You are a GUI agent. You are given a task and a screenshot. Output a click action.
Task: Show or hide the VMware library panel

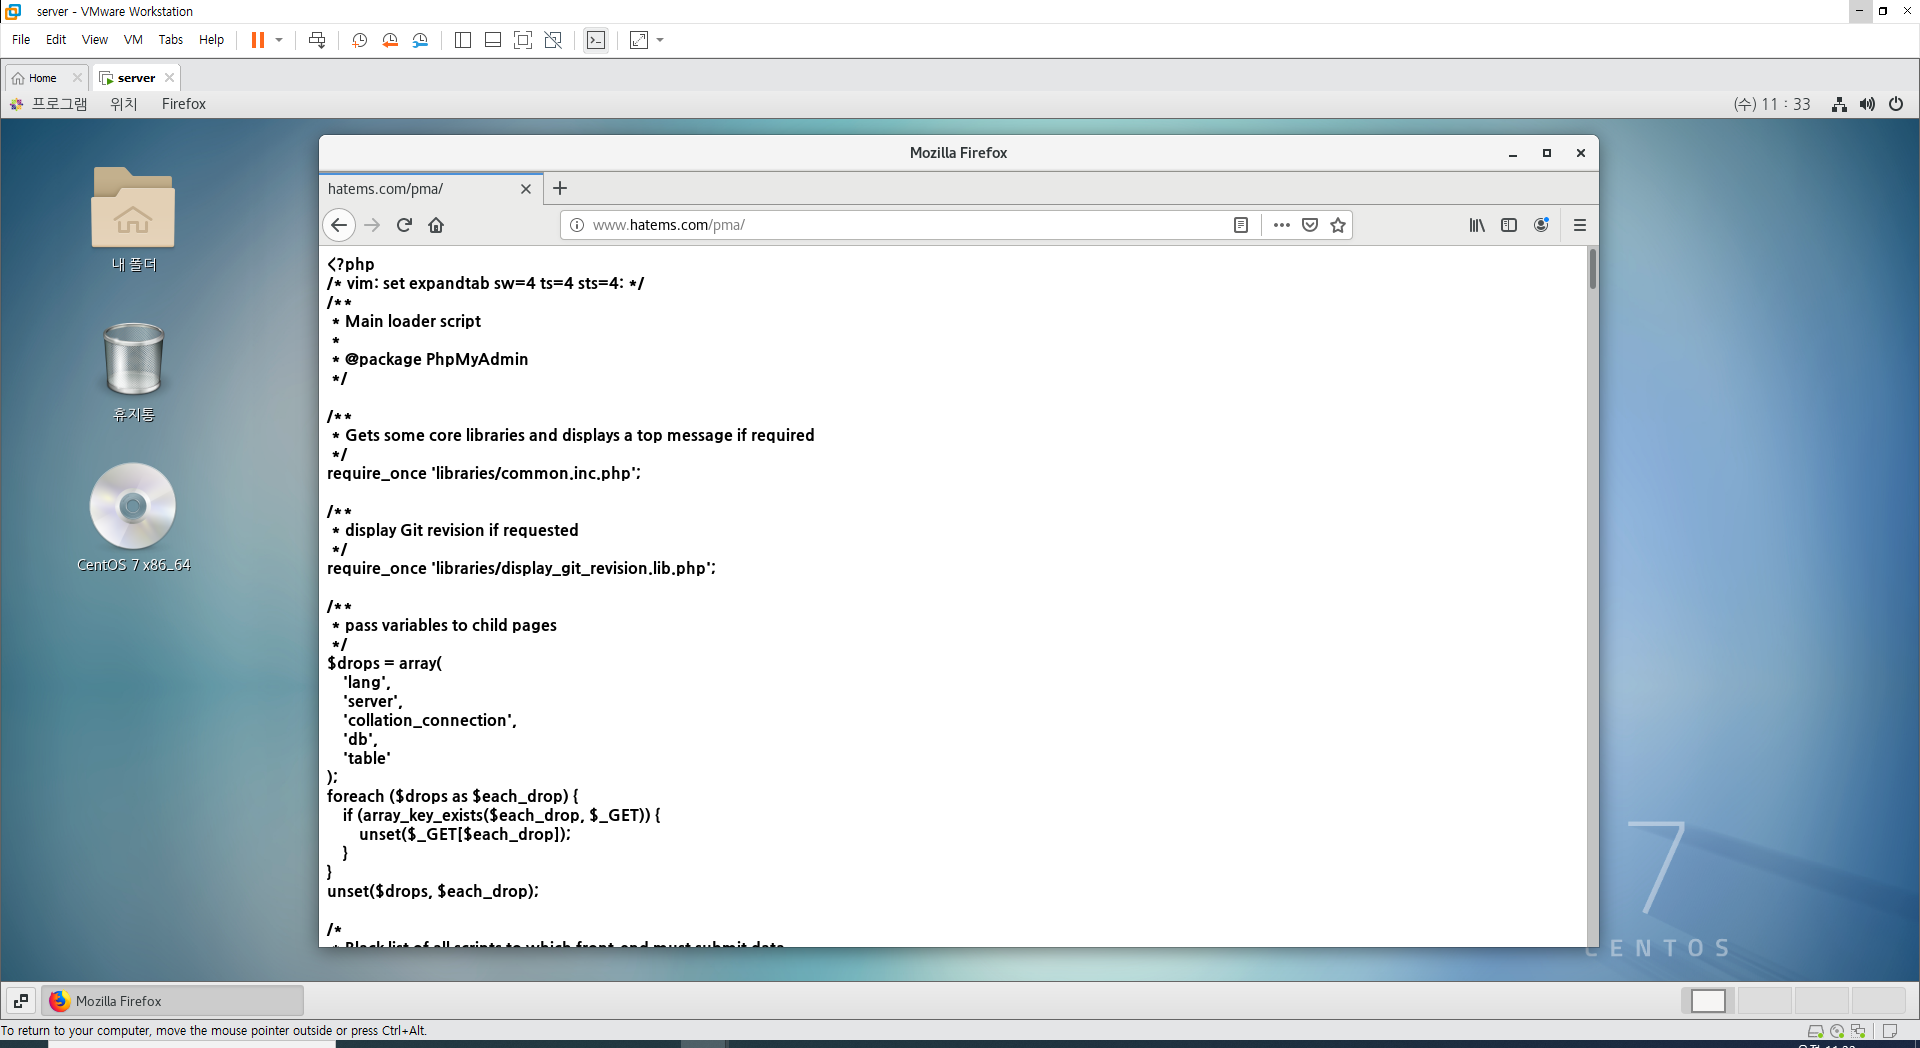(x=463, y=40)
